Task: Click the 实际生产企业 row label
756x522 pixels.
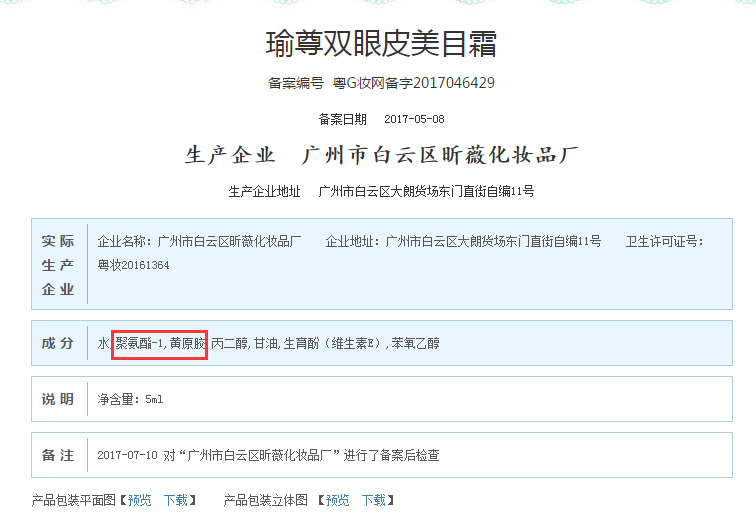Action: click(x=58, y=265)
